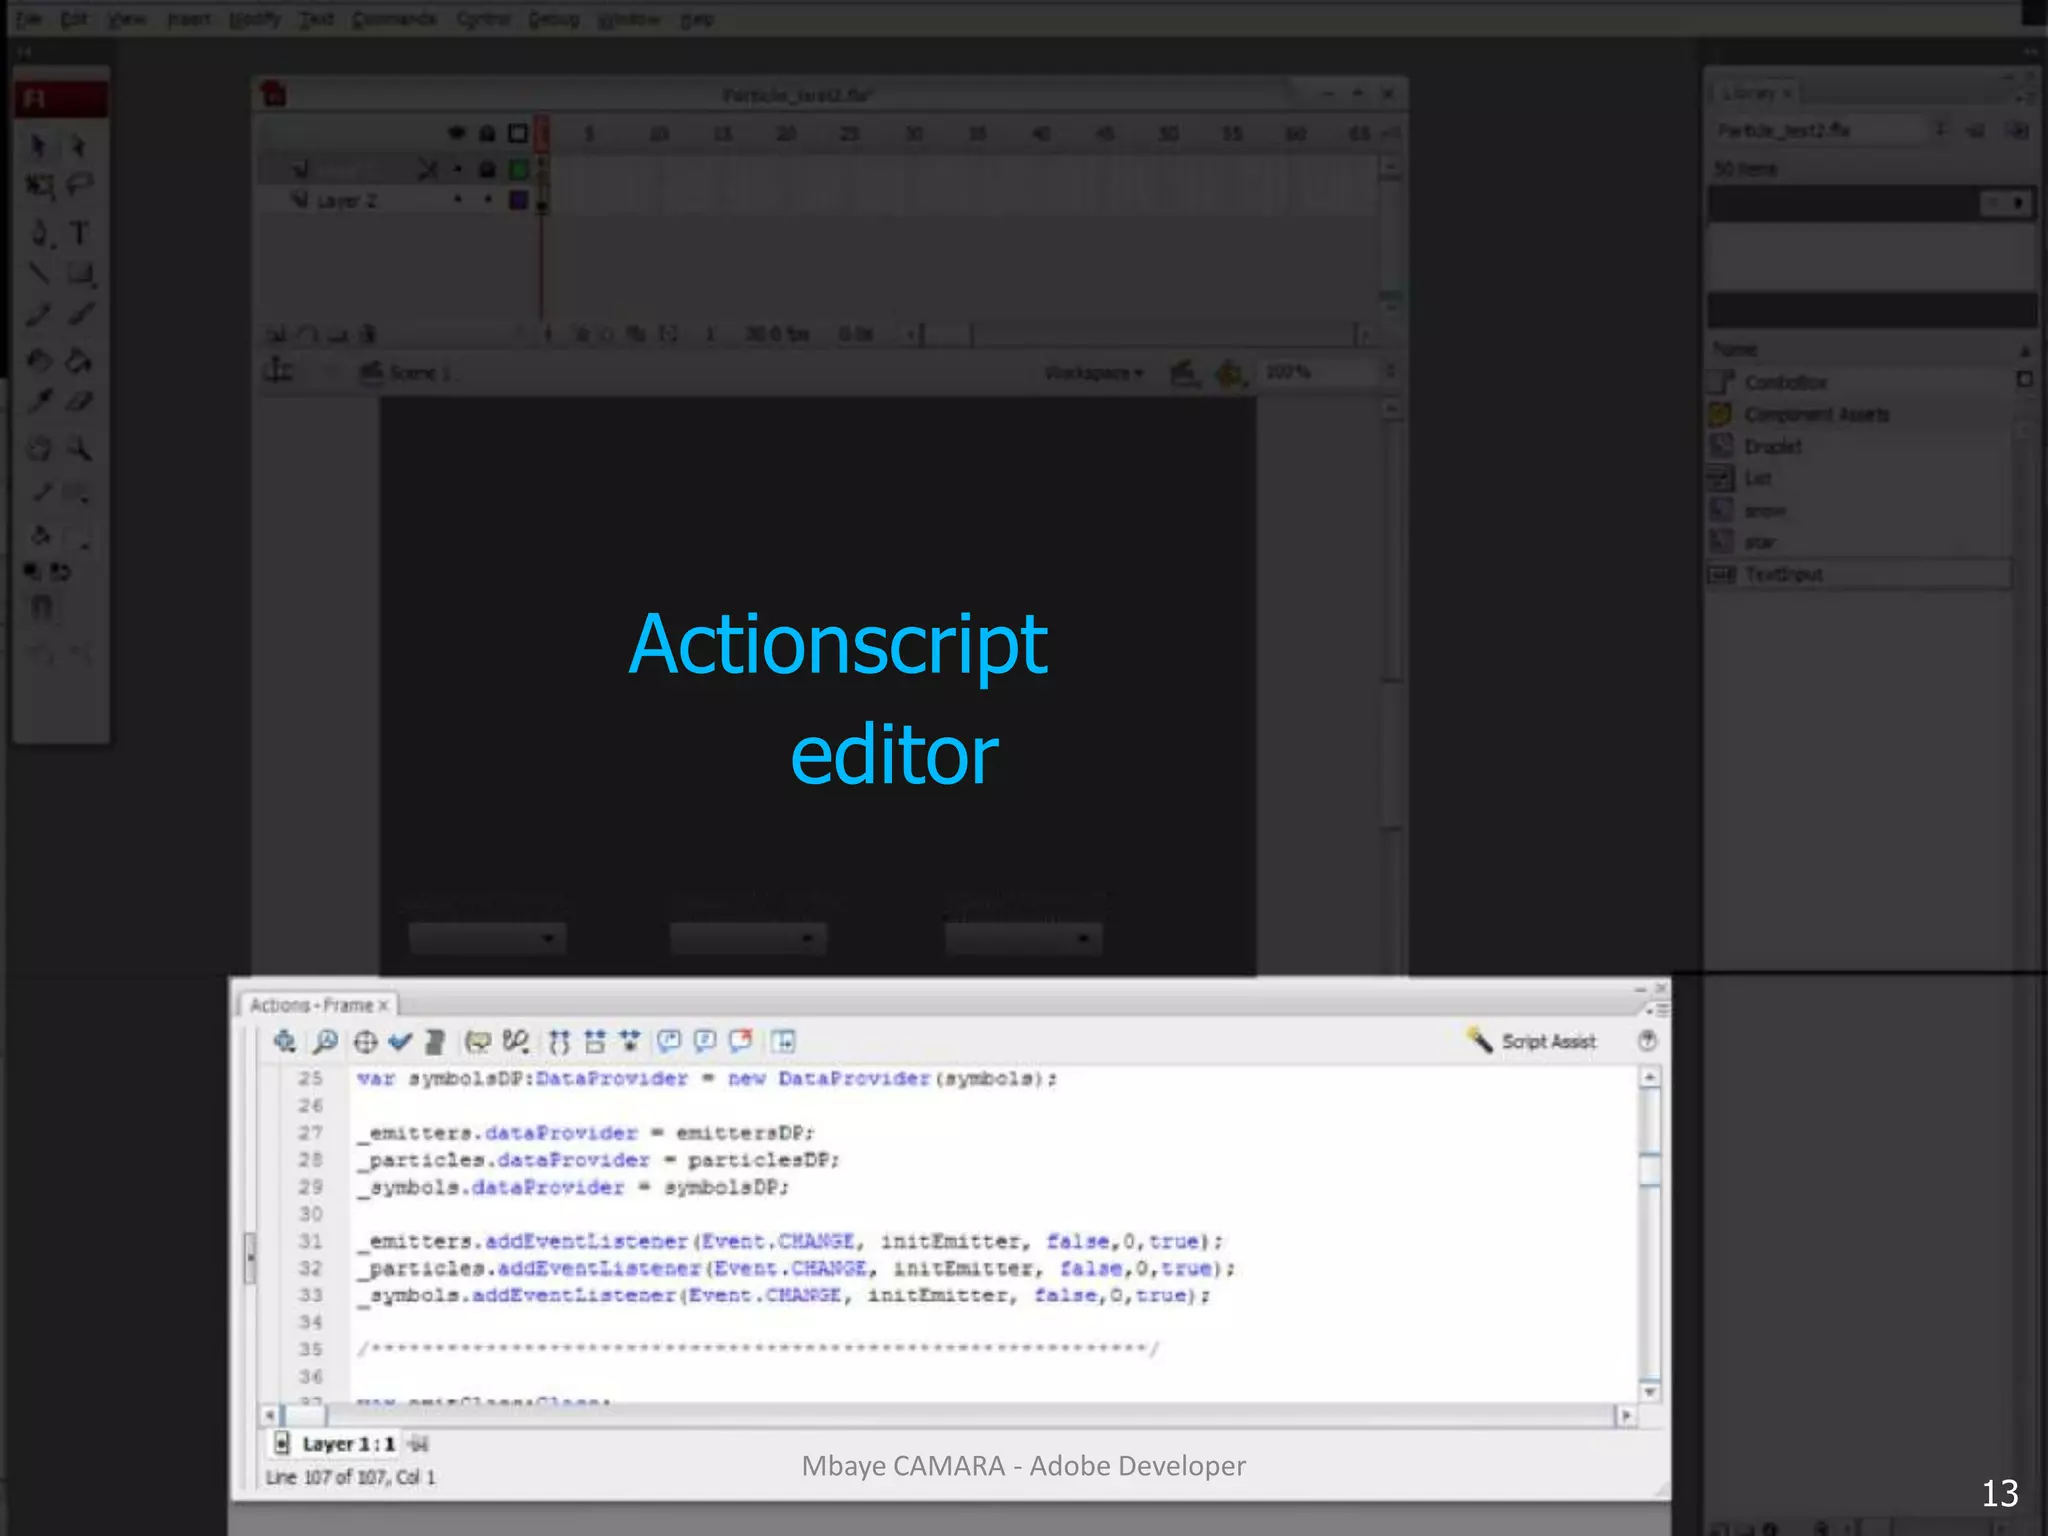Open the Insert menu
This screenshot has width=2048, height=1536.
point(189,19)
